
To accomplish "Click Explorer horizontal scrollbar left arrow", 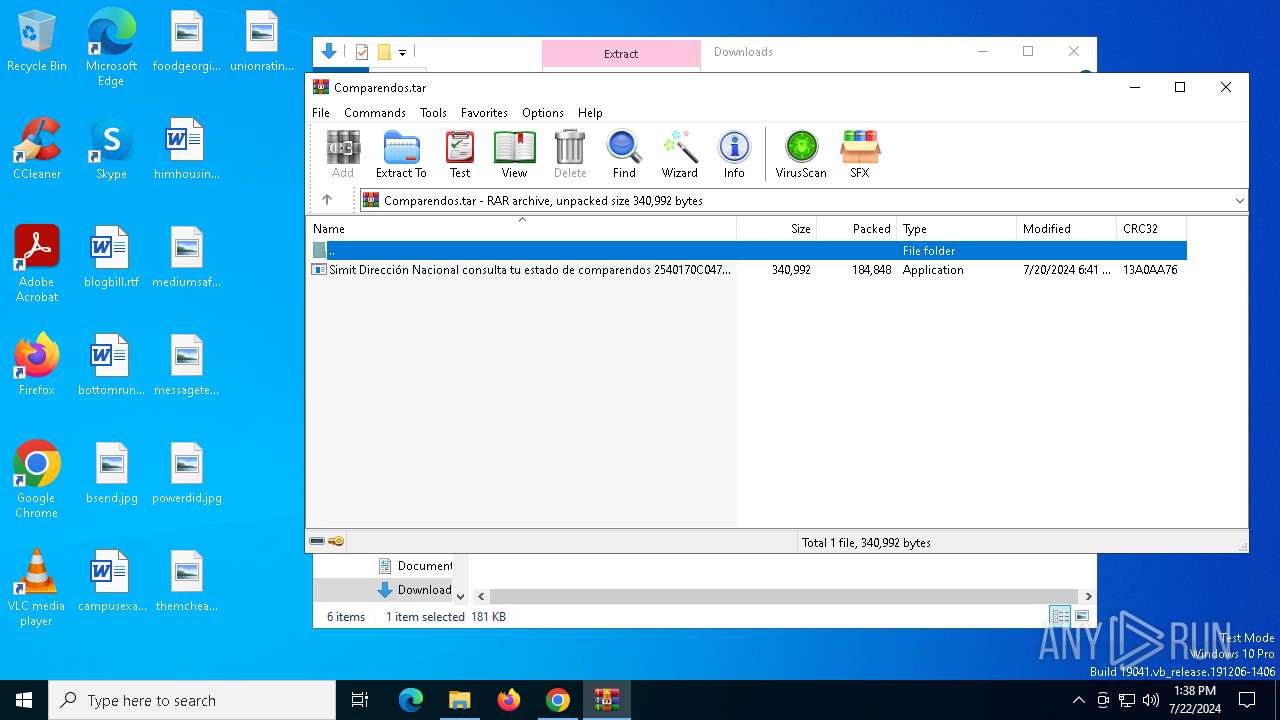I will click(x=481, y=596).
